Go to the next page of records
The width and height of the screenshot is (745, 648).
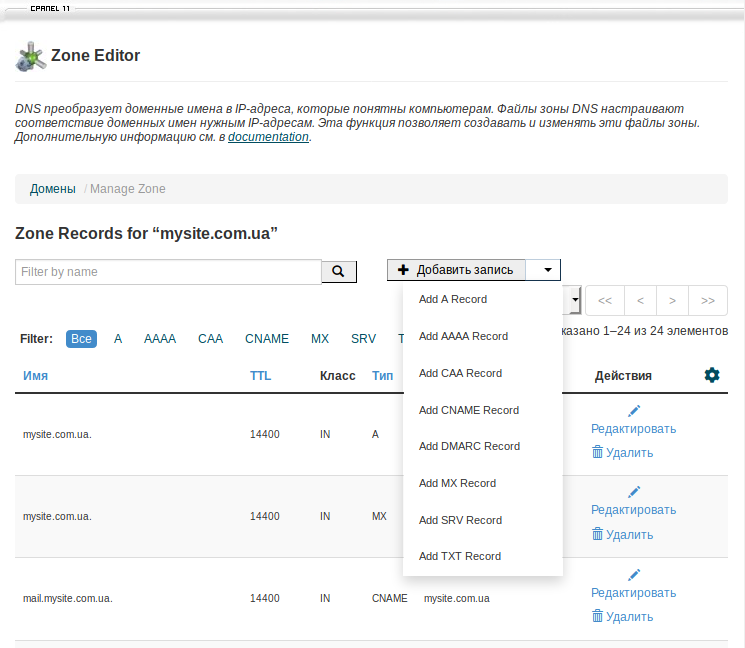click(673, 300)
